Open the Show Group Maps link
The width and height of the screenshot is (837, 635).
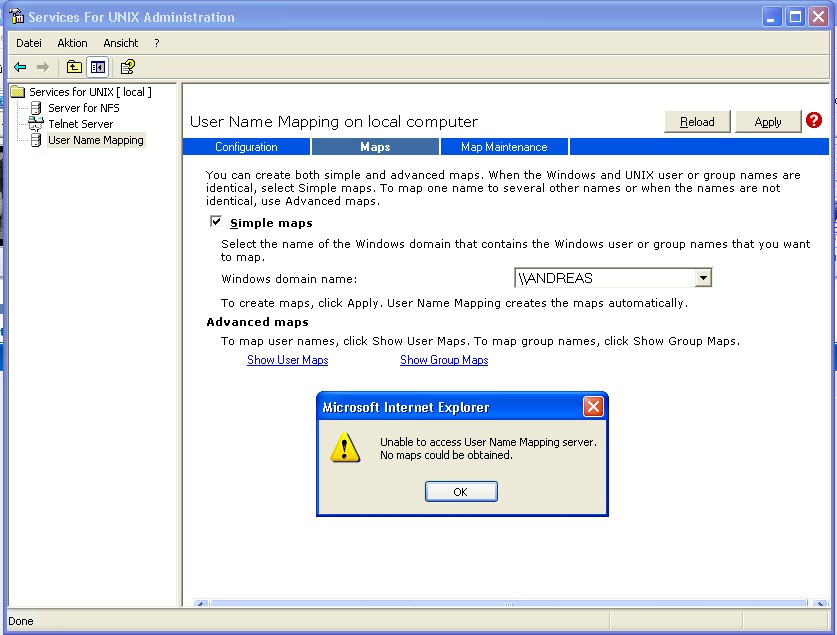(x=444, y=360)
